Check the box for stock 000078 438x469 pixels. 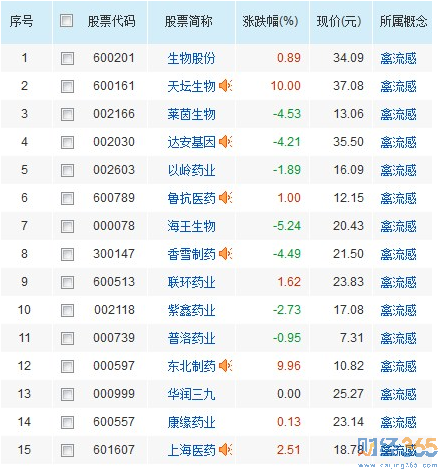67,226
